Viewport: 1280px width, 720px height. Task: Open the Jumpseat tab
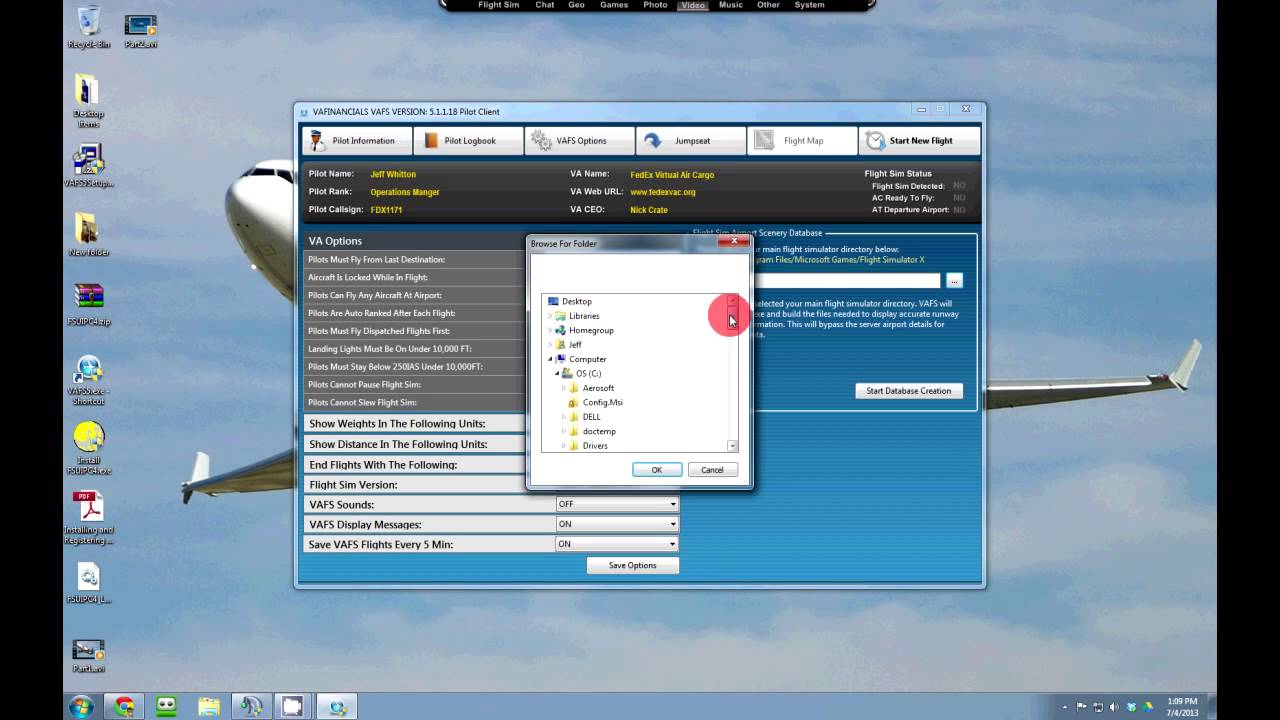click(691, 141)
